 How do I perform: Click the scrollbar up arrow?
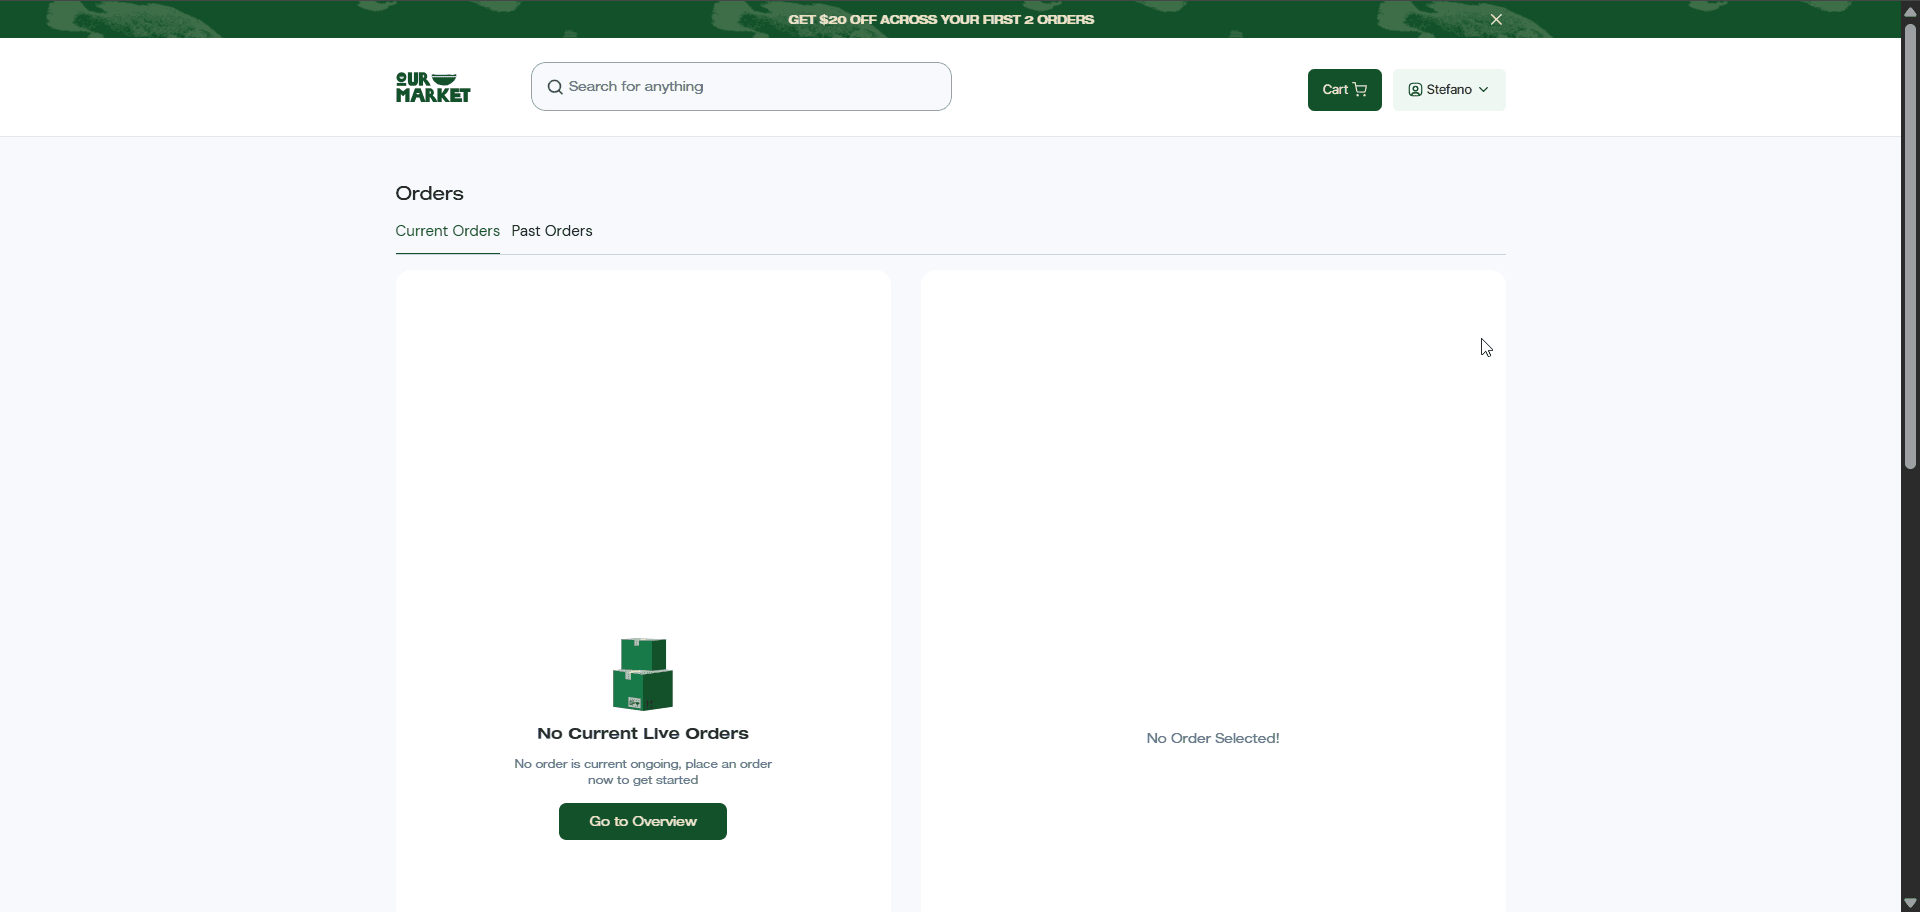(x=1910, y=11)
